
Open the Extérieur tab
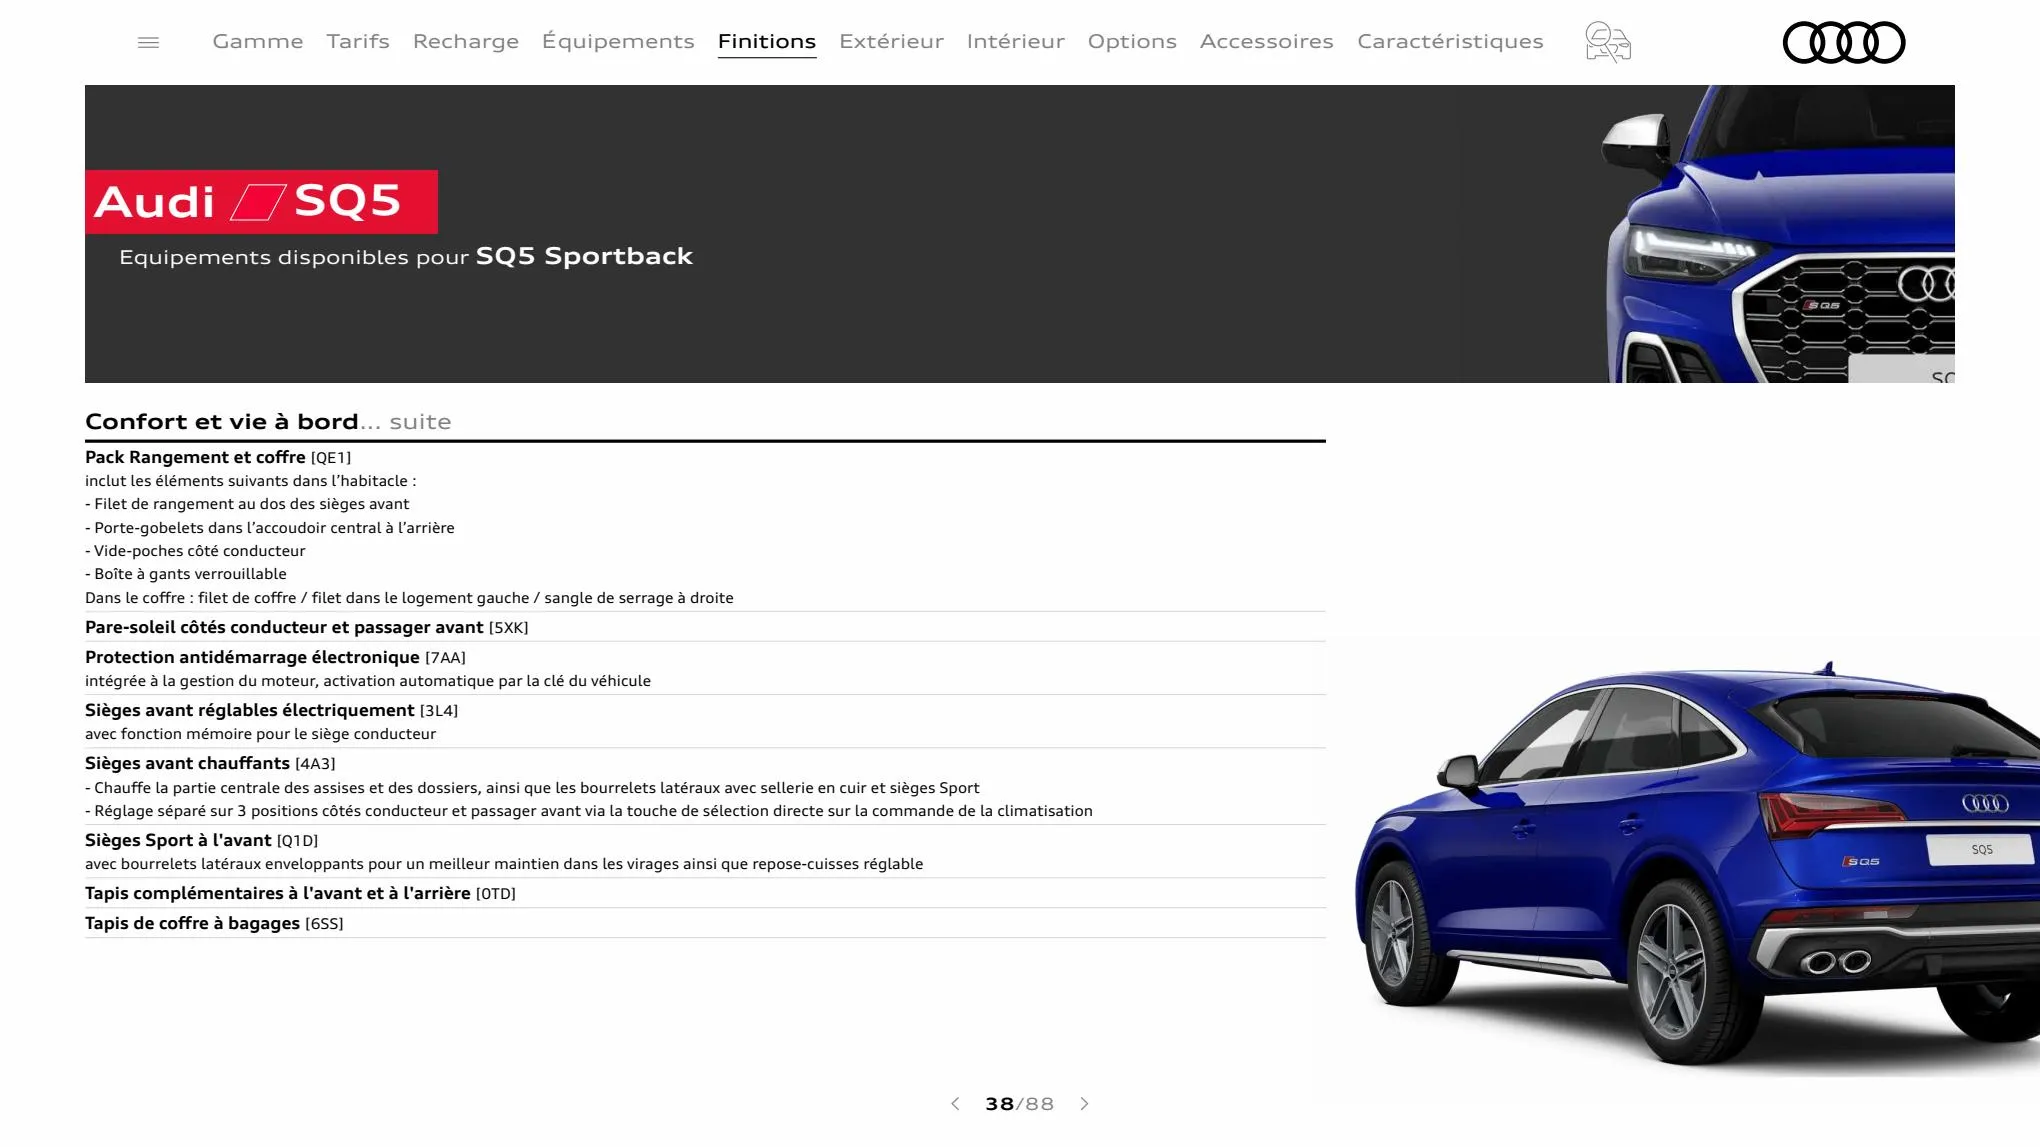pos(891,41)
